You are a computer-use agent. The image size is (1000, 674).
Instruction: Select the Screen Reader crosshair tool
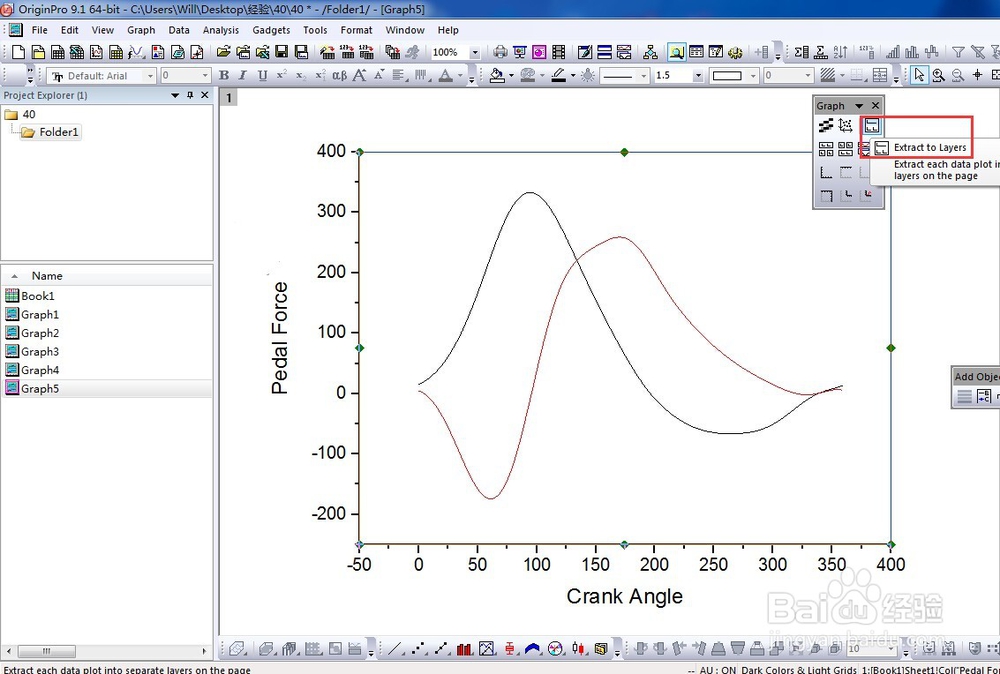pyautogui.click(x=977, y=75)
